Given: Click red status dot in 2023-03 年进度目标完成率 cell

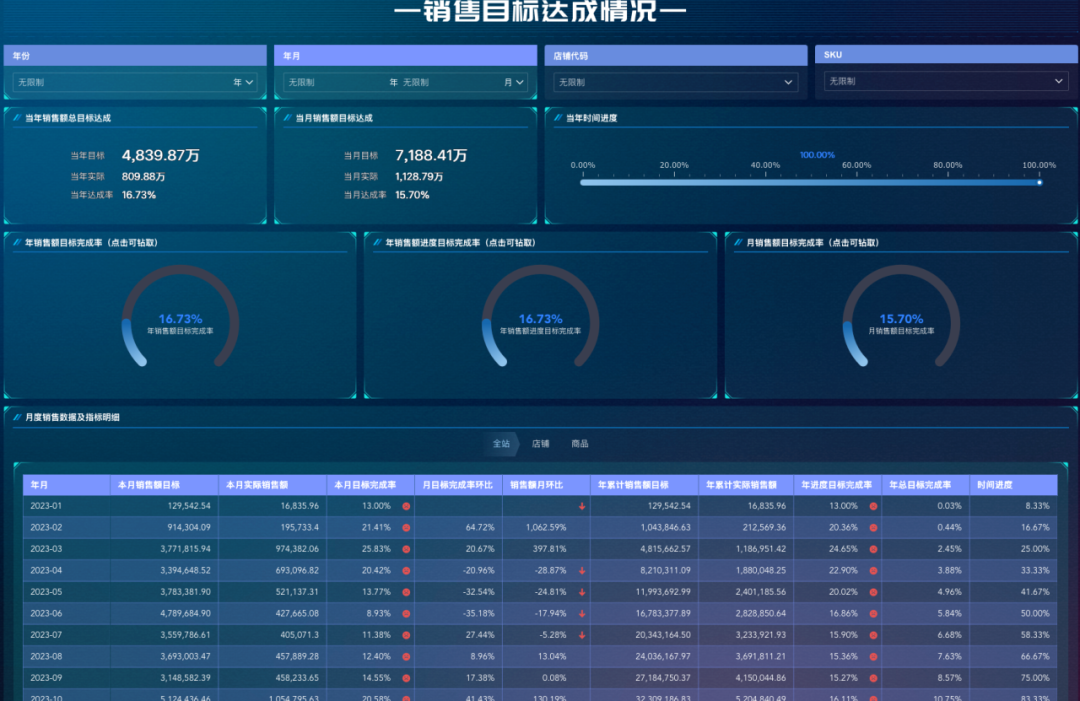Looking at the screenshot, I should click(x=873, y=549).
